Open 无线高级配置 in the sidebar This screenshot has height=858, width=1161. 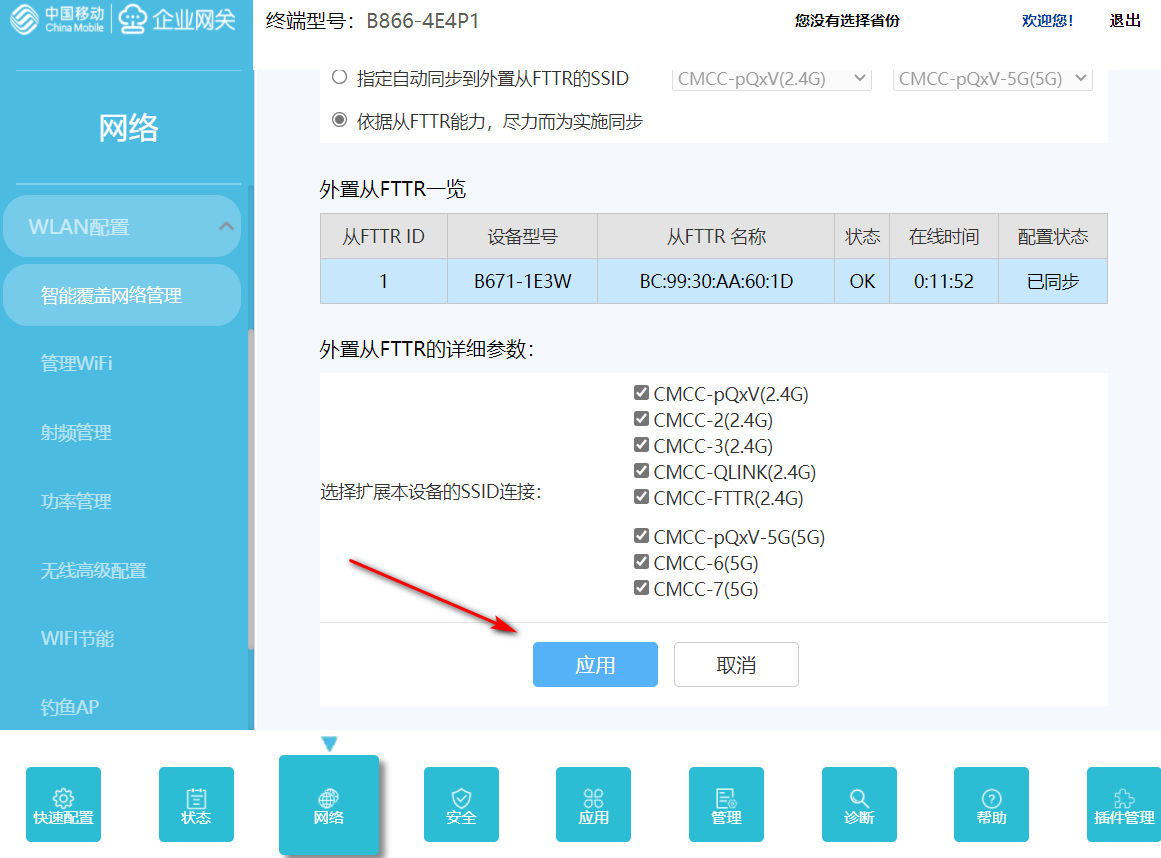(x=93, y=570)
